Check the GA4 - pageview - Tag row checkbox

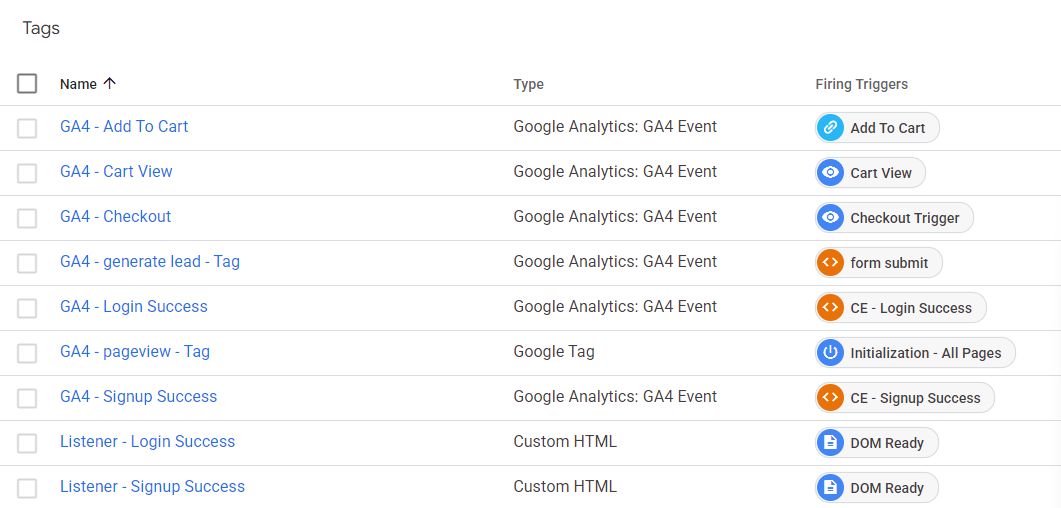pyautogui.click(x=27, y=353)
